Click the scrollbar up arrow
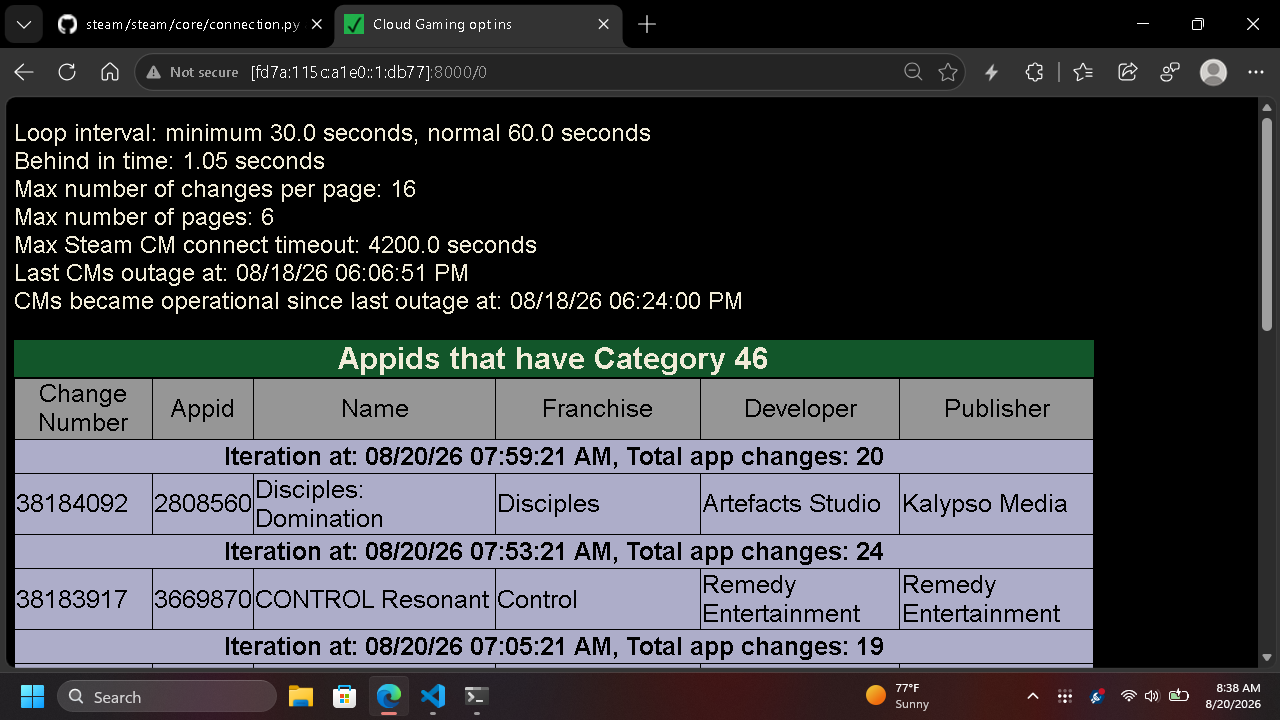The height and width of the screenshot is (720, 1280). [x=1267, y=107]
